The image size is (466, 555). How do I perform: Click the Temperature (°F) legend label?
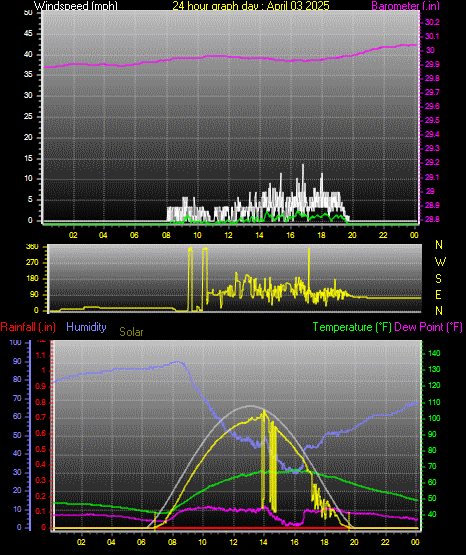352,327
